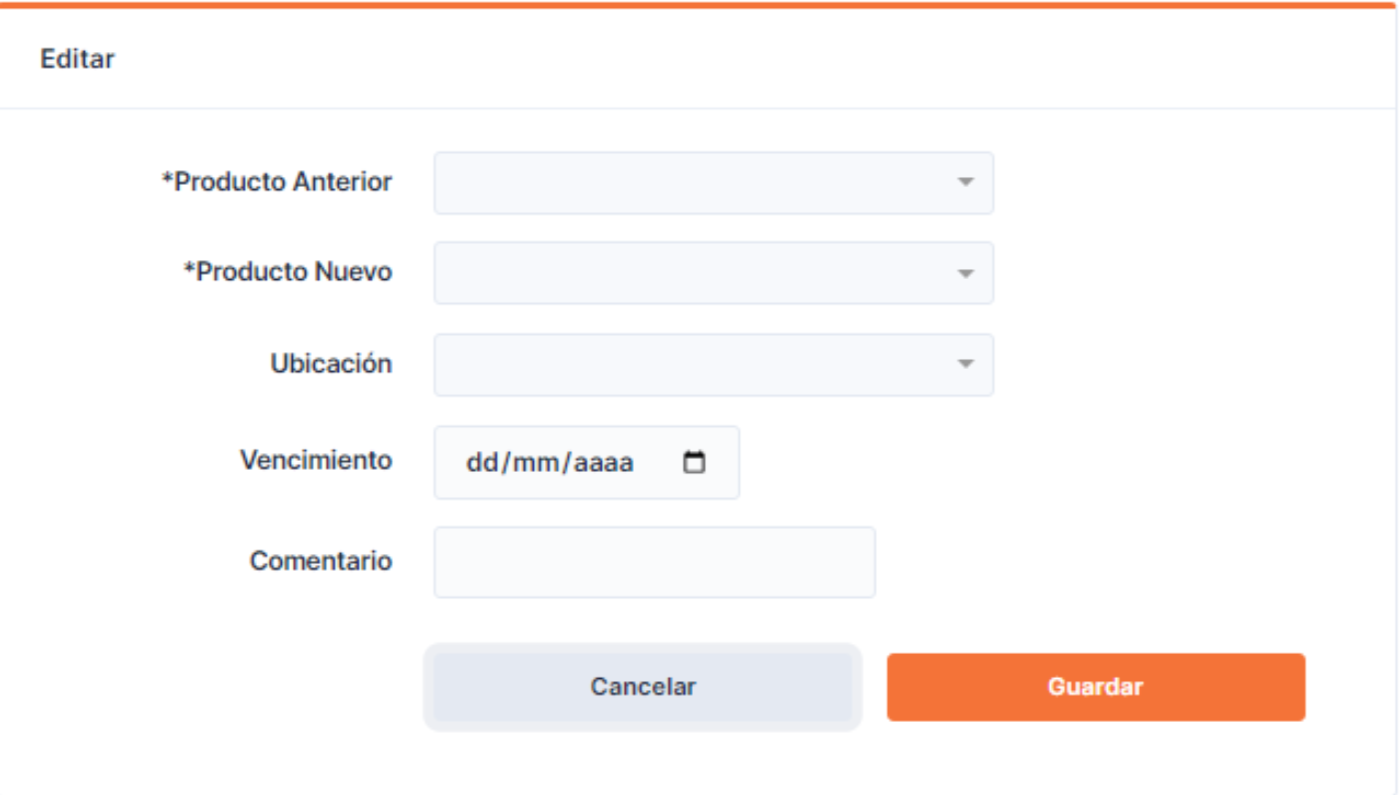The image size is (1400, 795).
Task: Select the dd day segment of Vencimiento
Action: pyautogui.click(x=481, y=463)
